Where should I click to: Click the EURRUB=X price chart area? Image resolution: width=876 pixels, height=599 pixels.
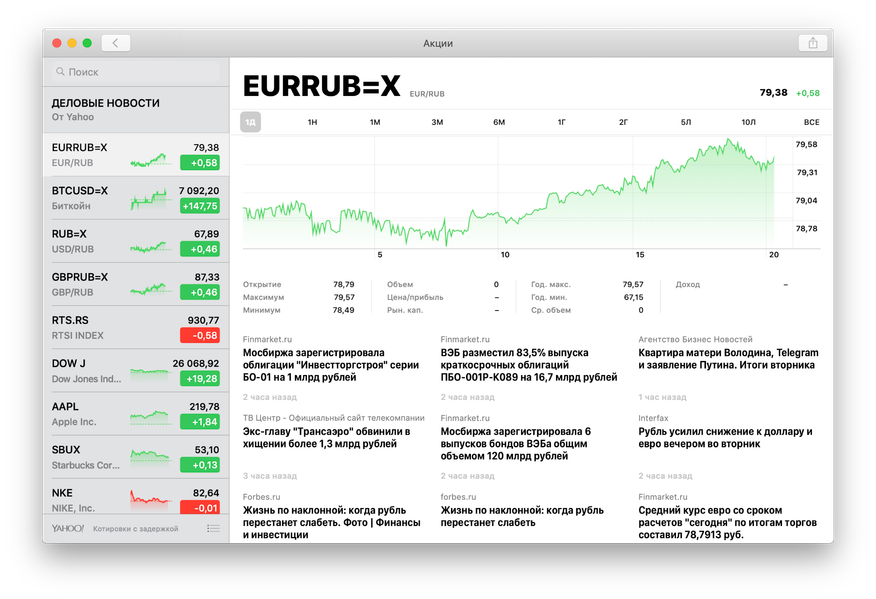tap(517, 193)
